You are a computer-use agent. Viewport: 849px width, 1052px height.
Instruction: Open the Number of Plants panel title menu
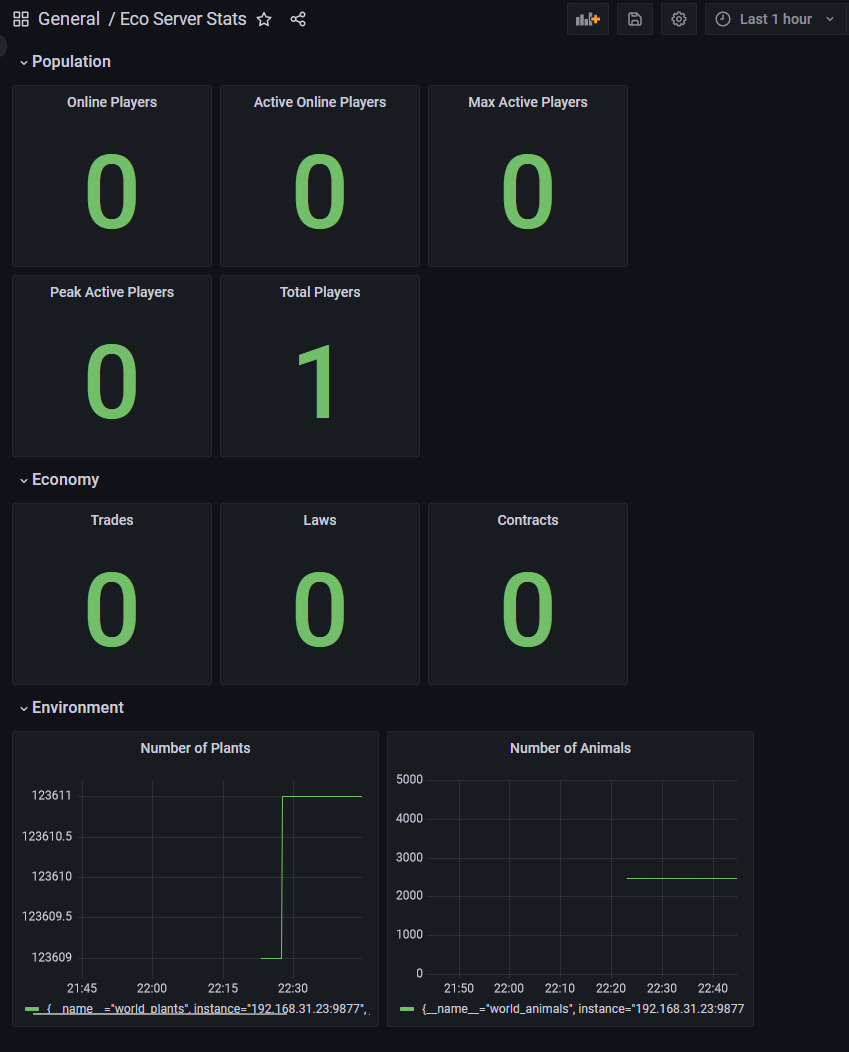coord(195,748)
